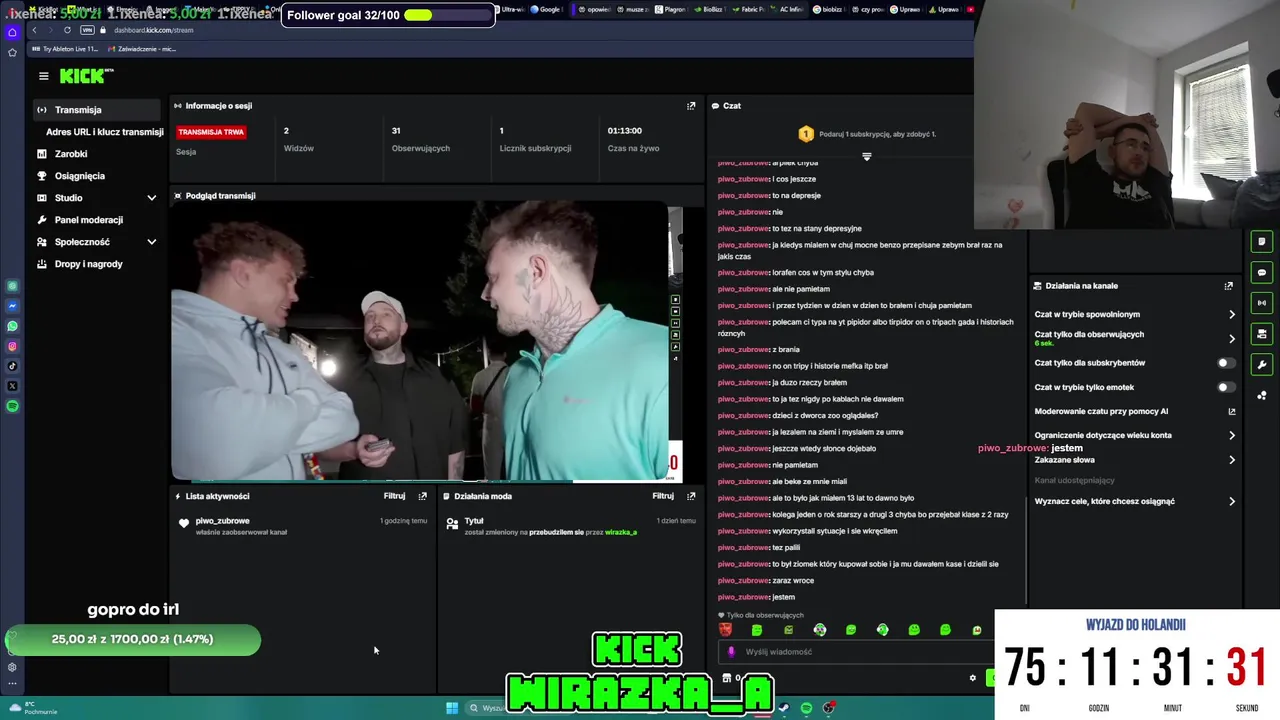Open Ograniczenie dotyczące wieku konta
The height and width of the screenshot is (720, 1280).
(1134, 436)
